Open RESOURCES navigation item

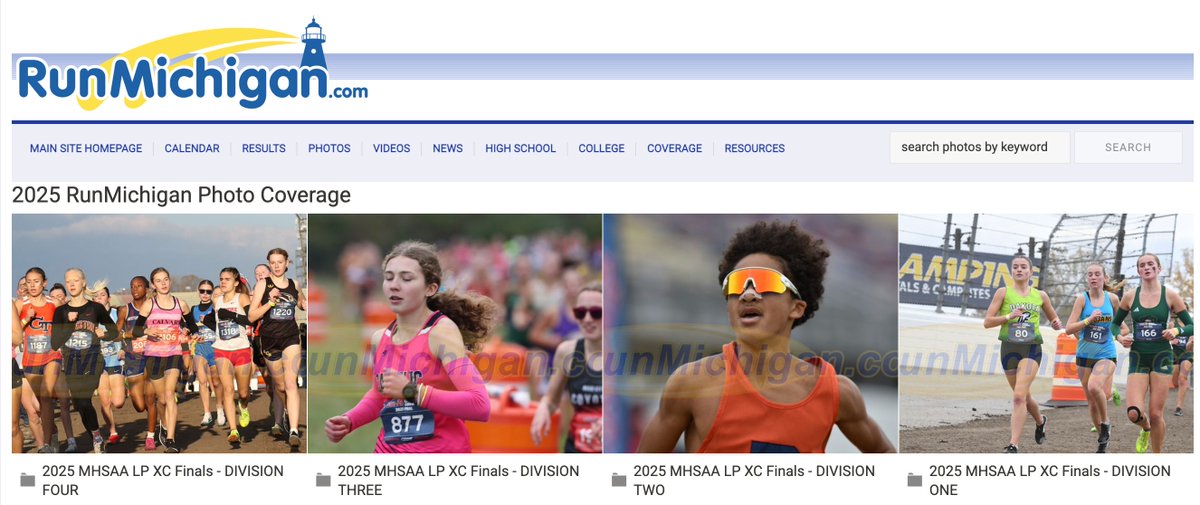755,148
